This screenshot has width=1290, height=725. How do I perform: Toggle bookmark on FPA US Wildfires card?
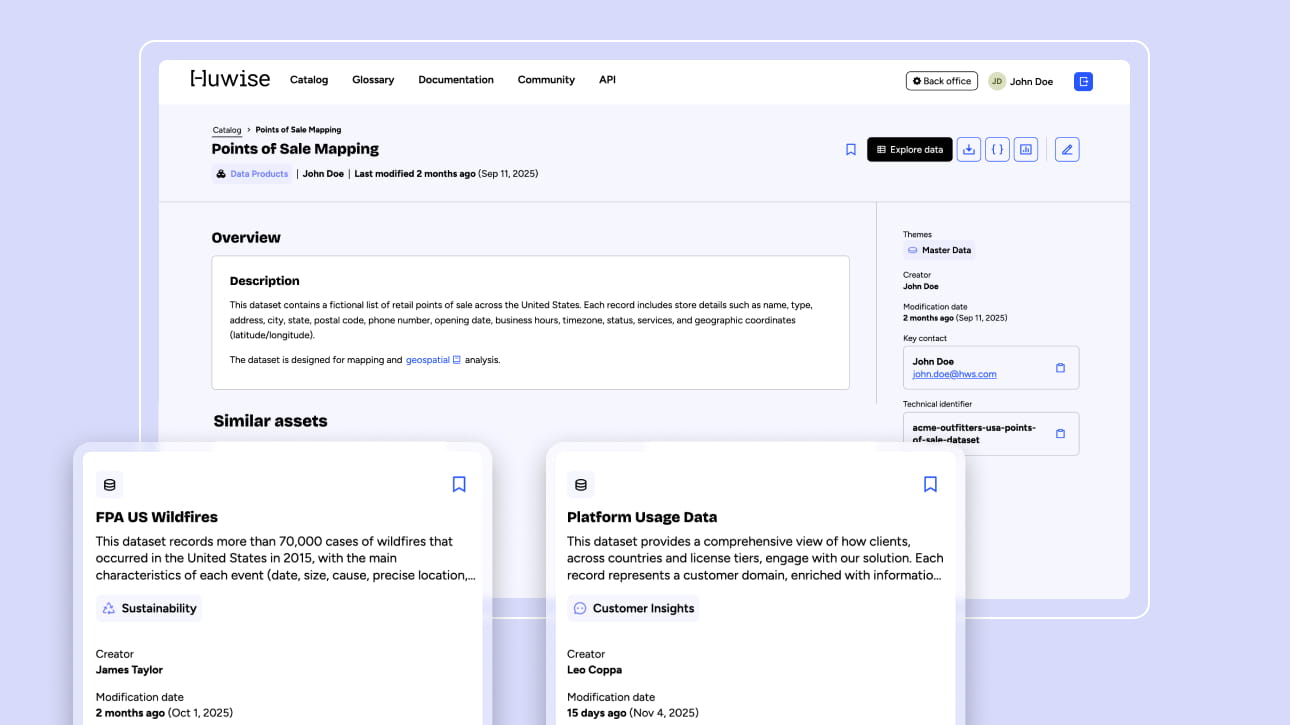pos(459,484)
